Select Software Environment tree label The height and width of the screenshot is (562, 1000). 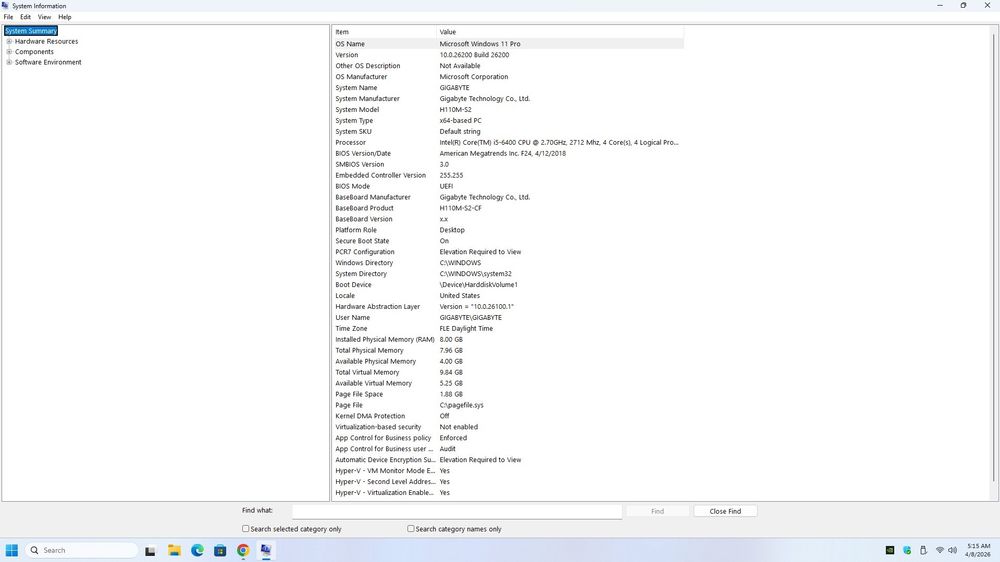point(48,63)
